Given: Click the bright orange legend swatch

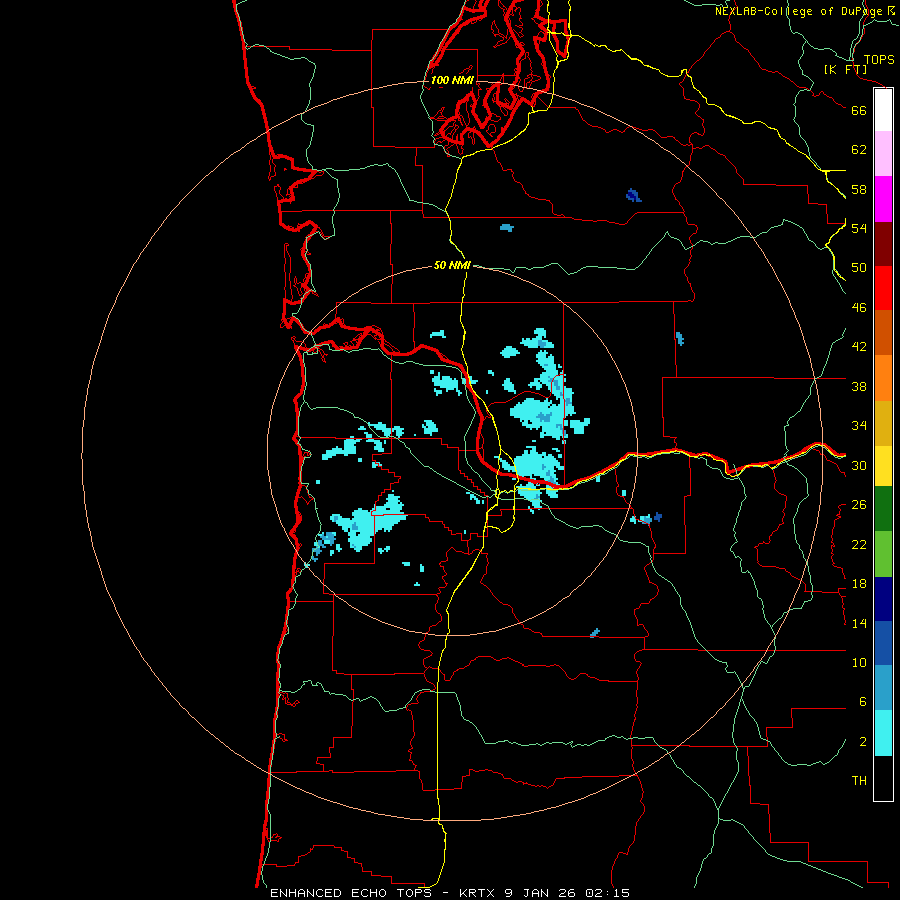Looking at the screenshot, I should pos(883,378).
